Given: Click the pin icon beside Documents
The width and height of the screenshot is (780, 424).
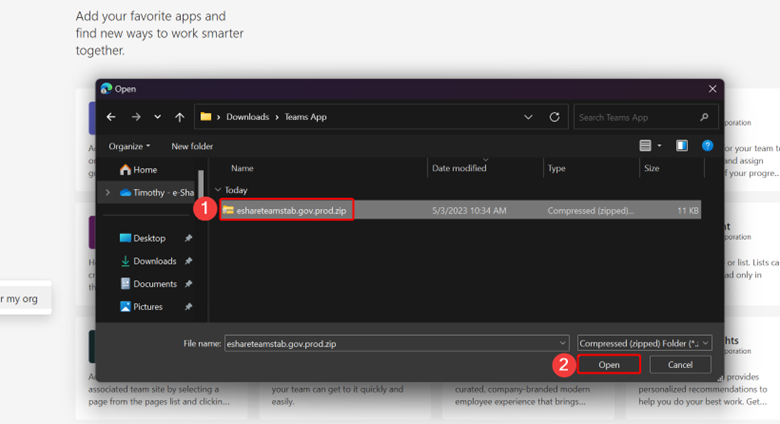Looking at the screenshot, I should (188, 284).
